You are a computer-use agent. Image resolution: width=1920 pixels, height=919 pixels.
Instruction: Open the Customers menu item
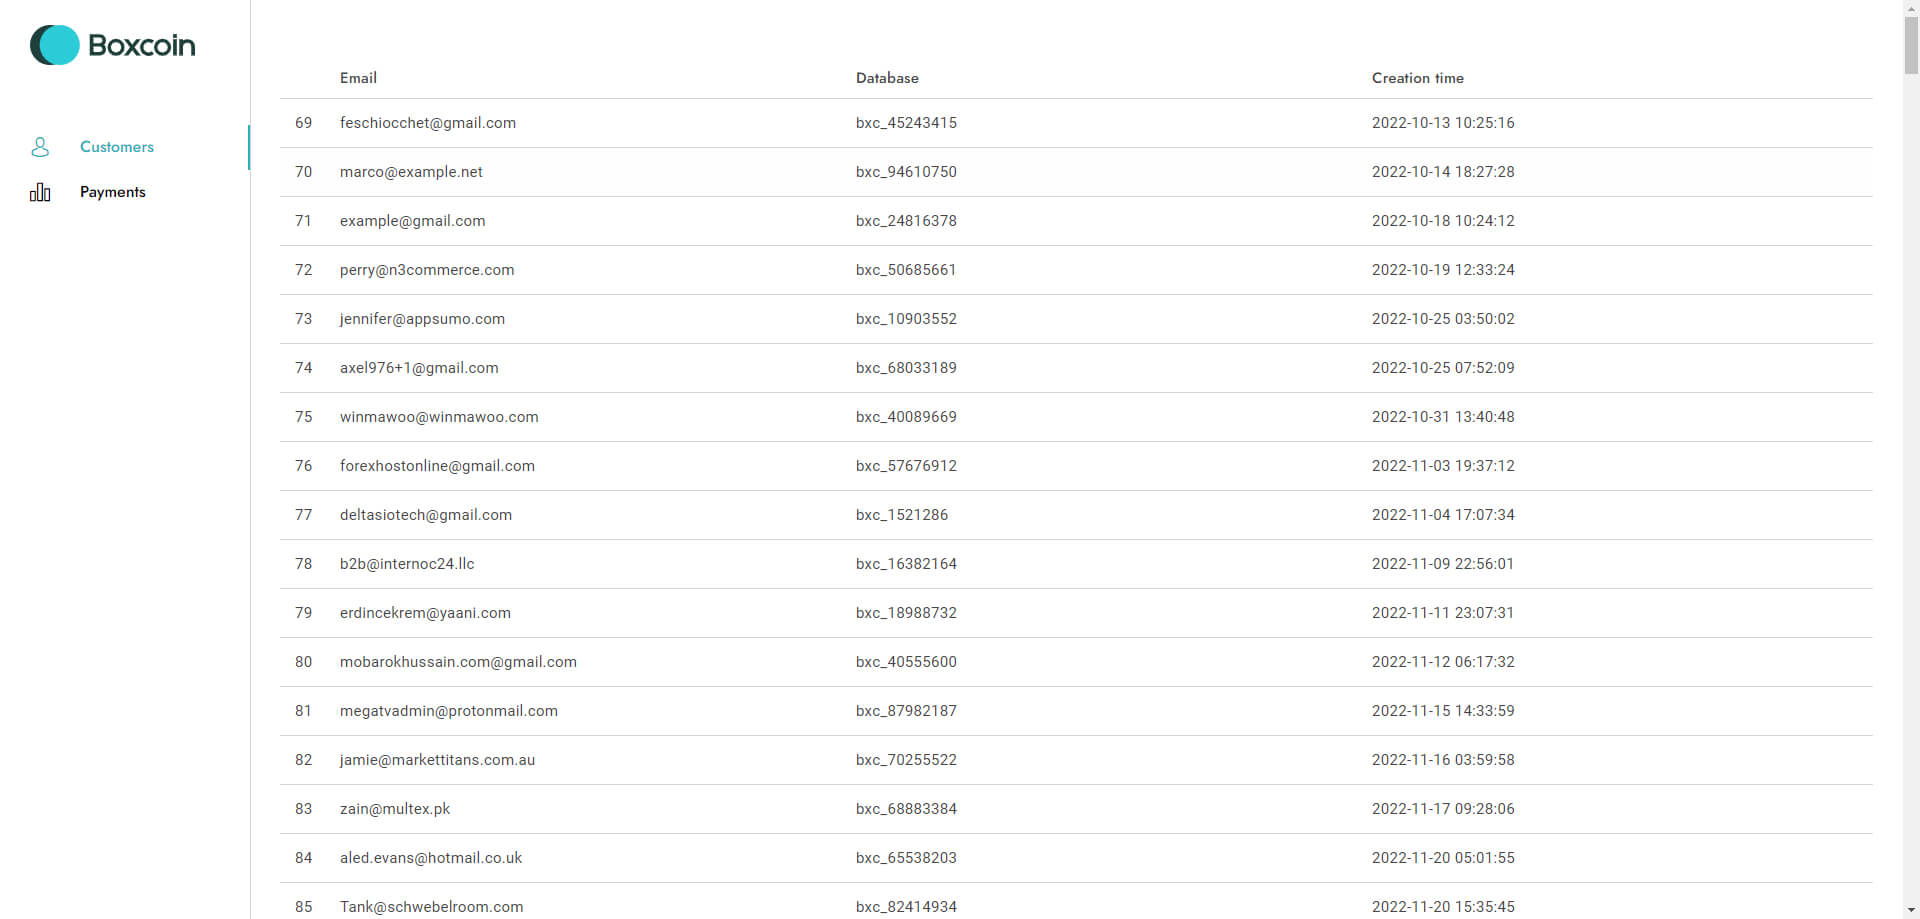(116, 147)
